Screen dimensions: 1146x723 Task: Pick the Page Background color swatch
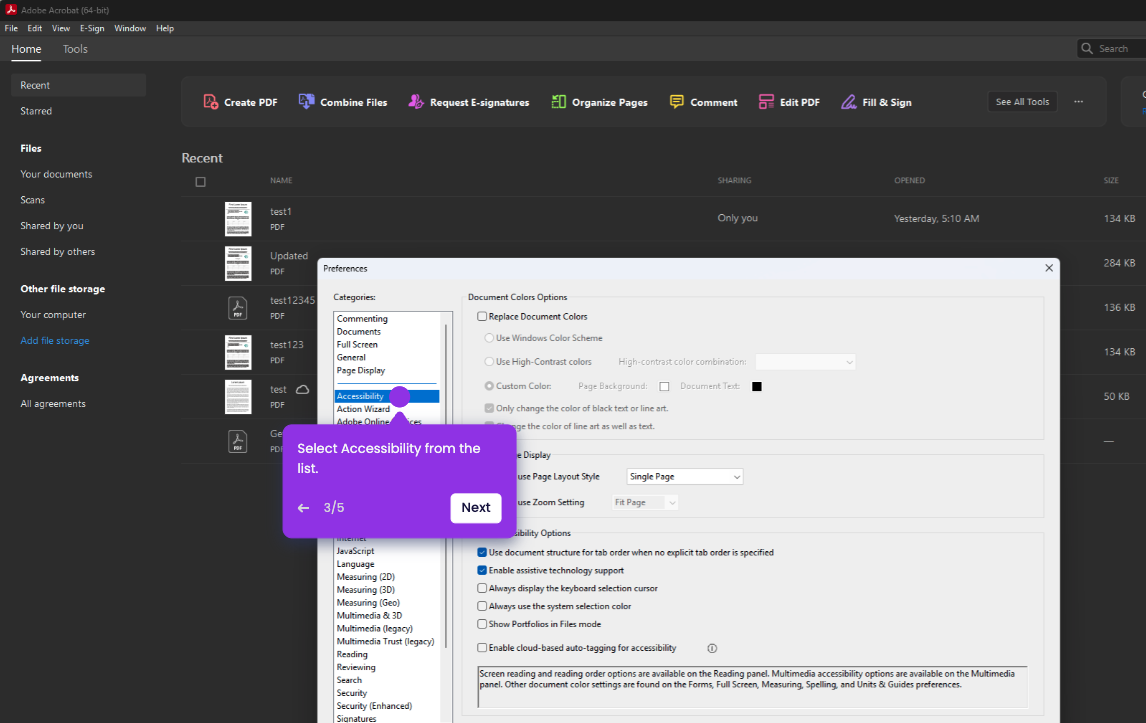click(x=664, y=386)
